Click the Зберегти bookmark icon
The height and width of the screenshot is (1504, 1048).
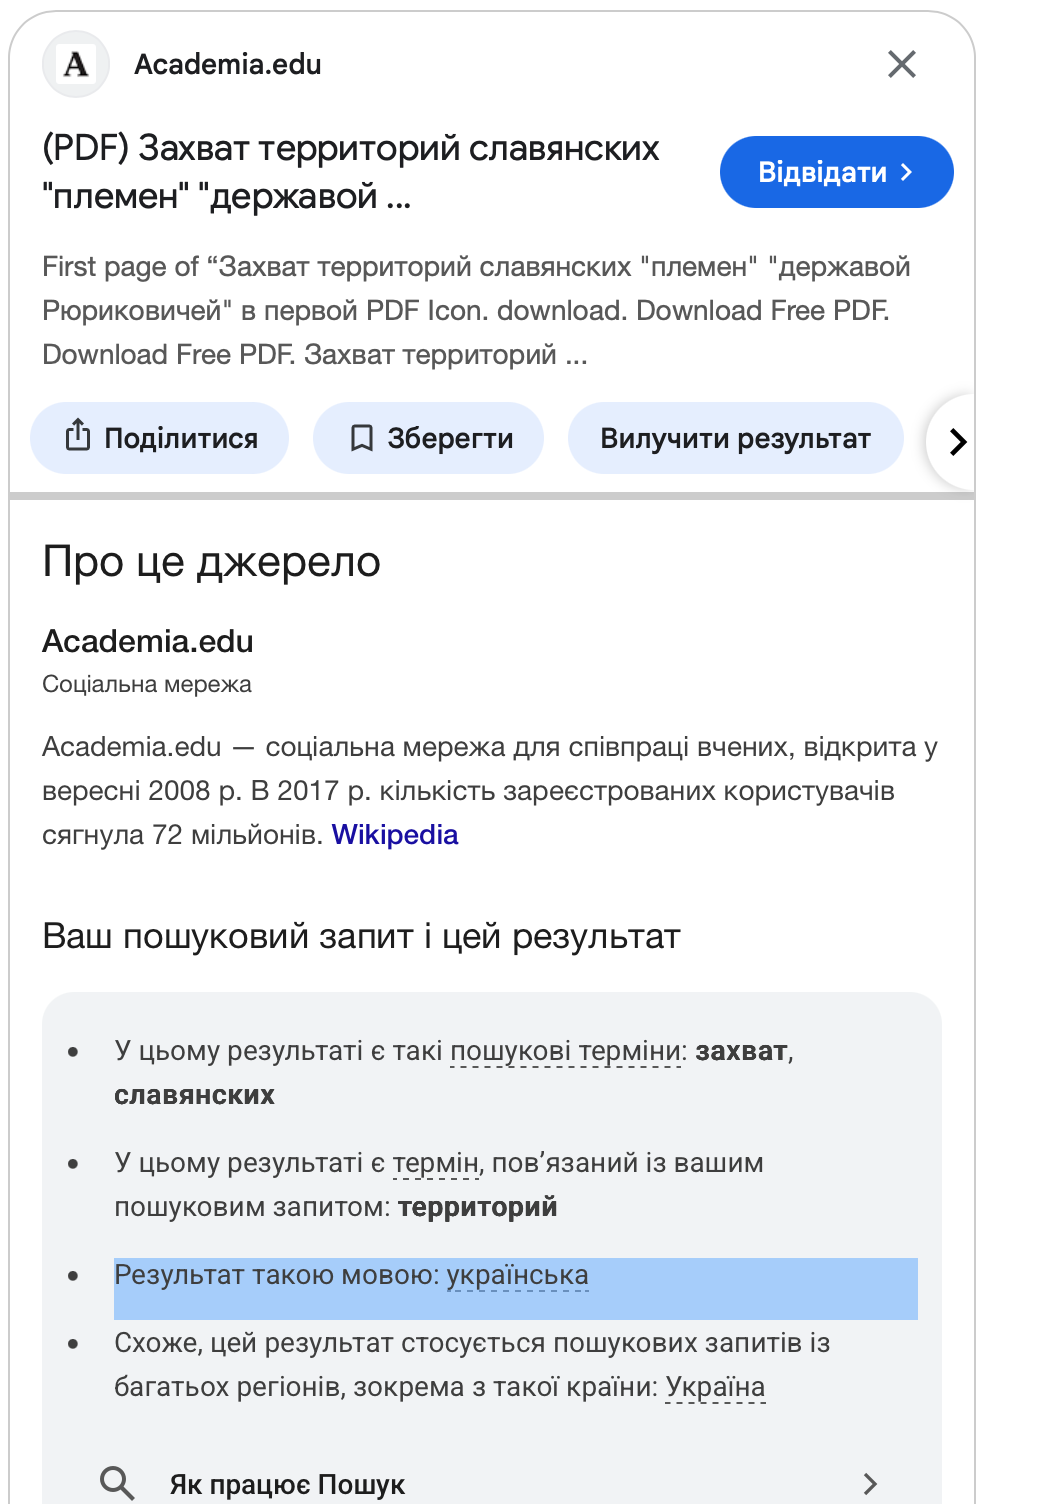pos(362,438)
